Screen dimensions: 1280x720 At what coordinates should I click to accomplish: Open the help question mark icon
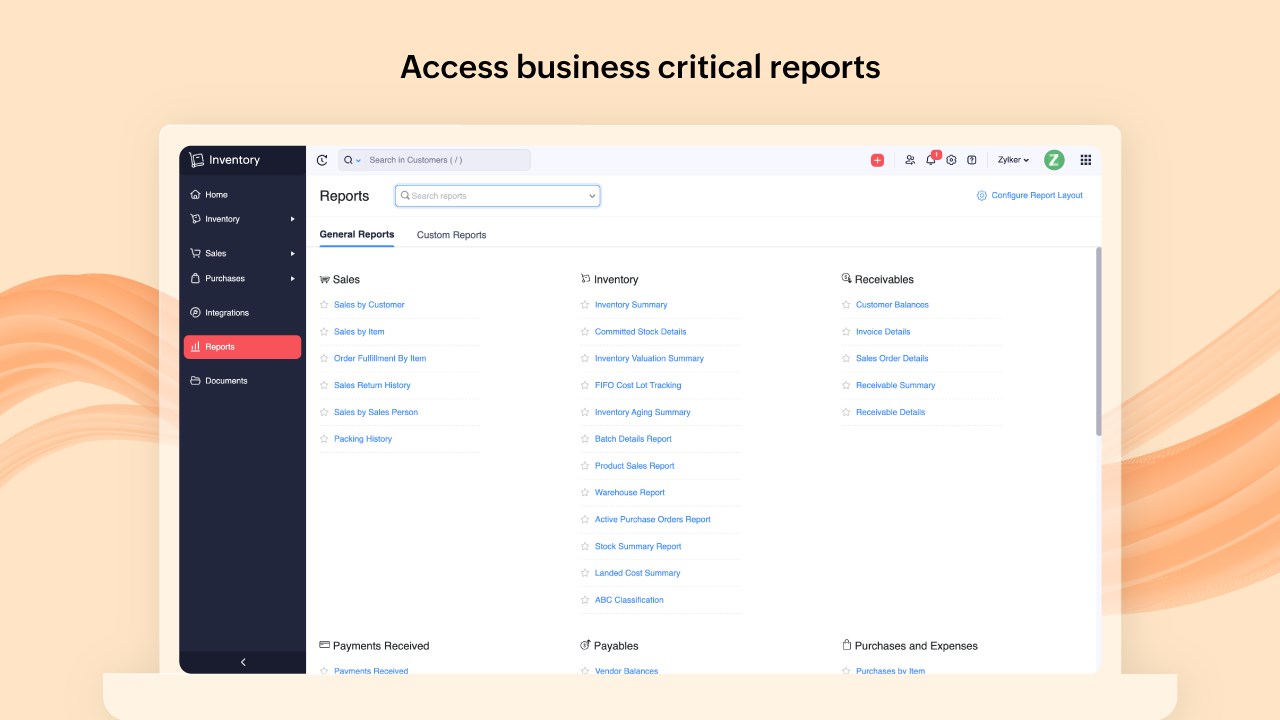[x=971, y=160]
